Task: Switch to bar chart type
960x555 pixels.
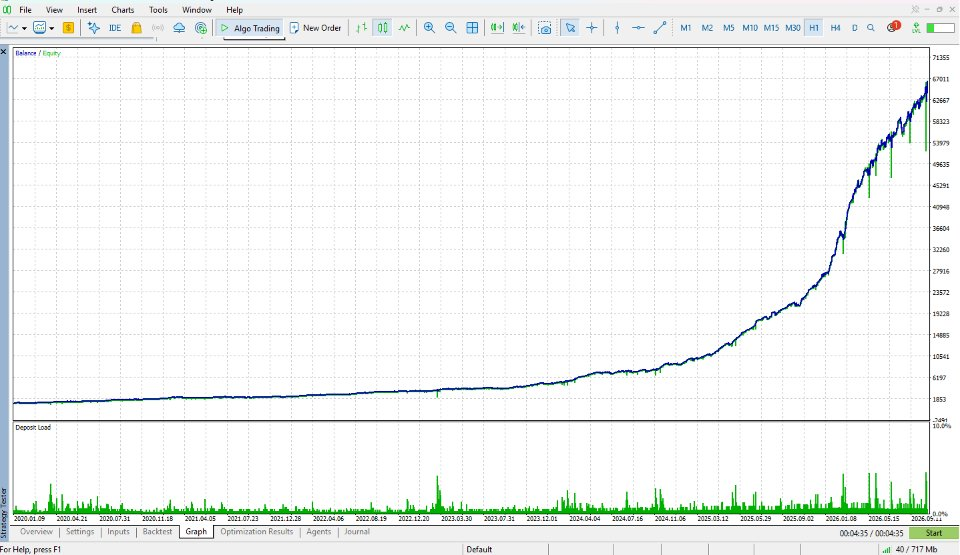Action: 362,28
